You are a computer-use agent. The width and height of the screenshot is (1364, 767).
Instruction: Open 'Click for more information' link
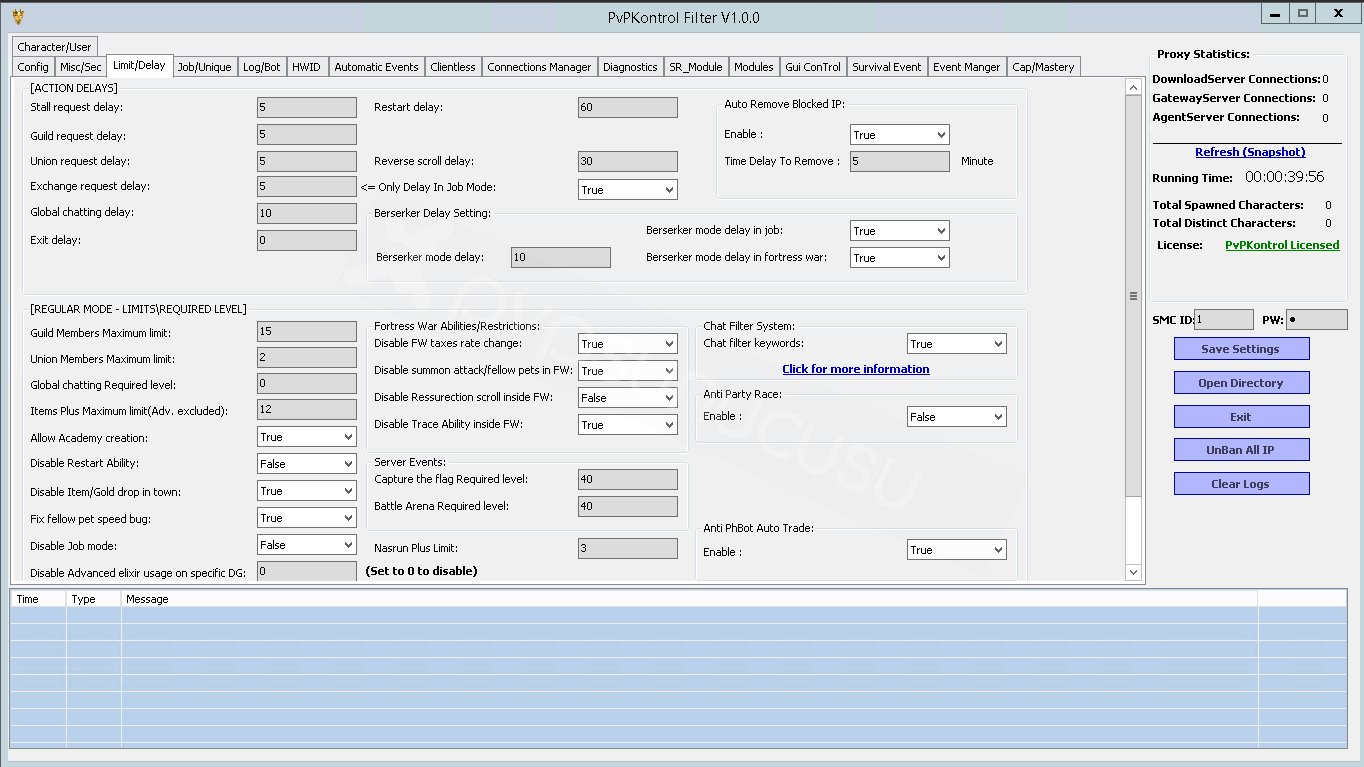point(856,369)
